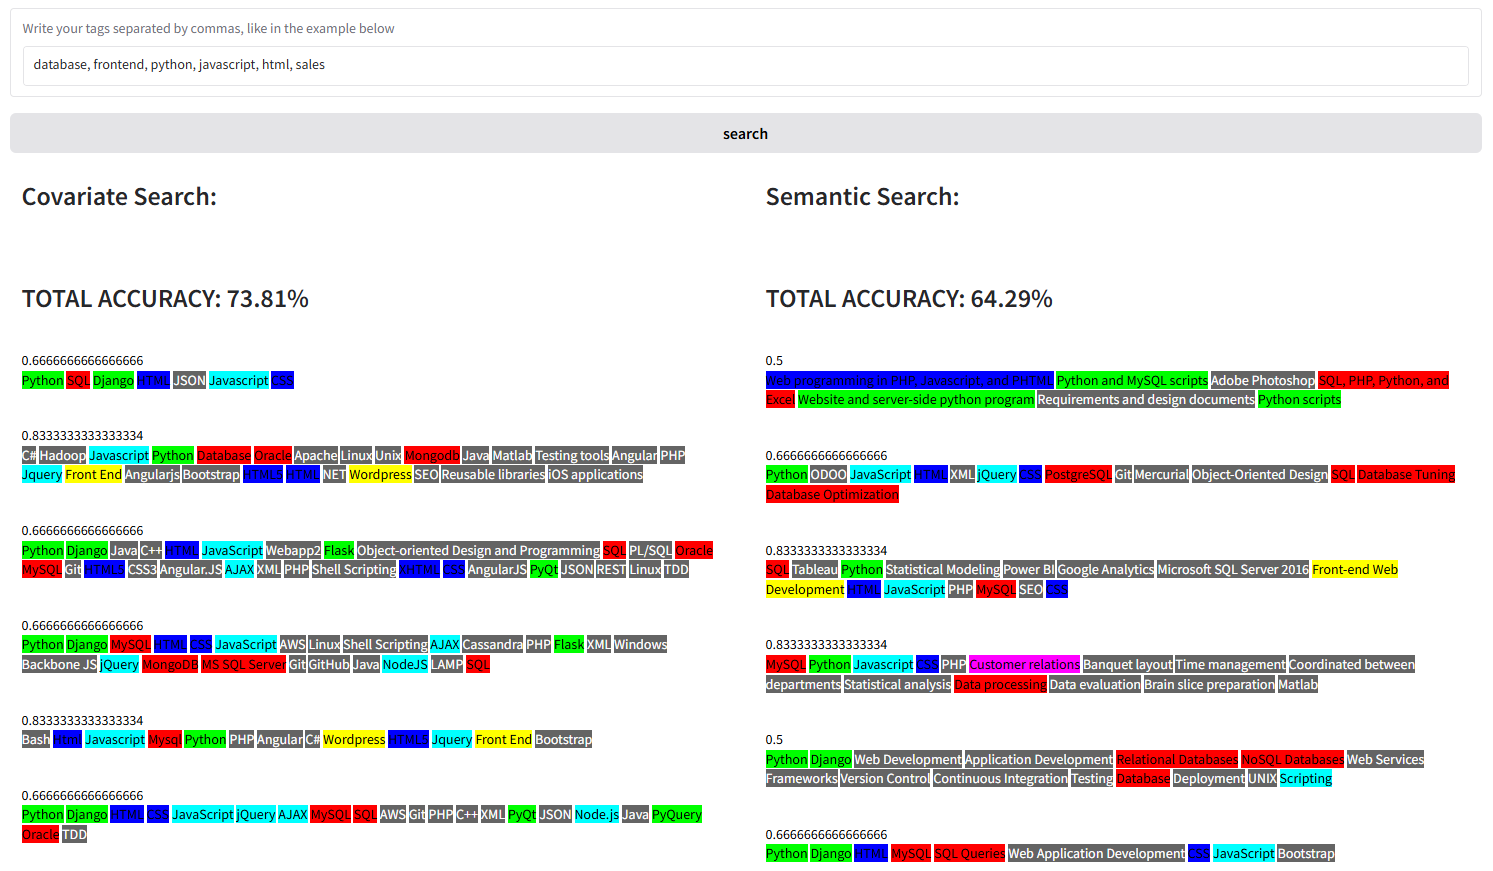Click the Angular.JS tag
Screen dimensions: 1493x871
(x=191, y=570)
